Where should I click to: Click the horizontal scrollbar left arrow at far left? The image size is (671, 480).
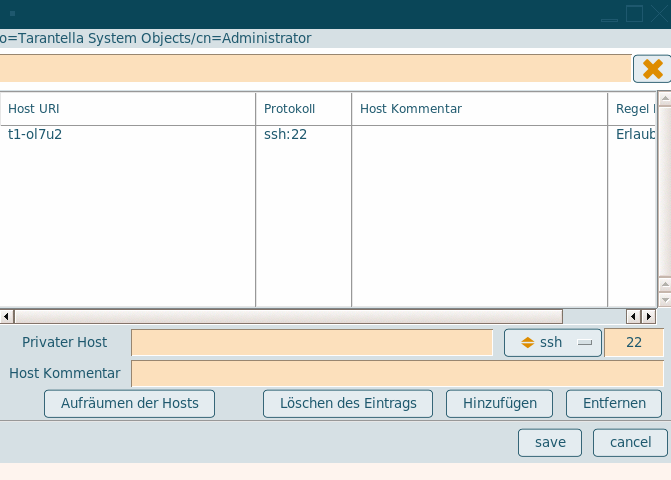click(7, 316)
